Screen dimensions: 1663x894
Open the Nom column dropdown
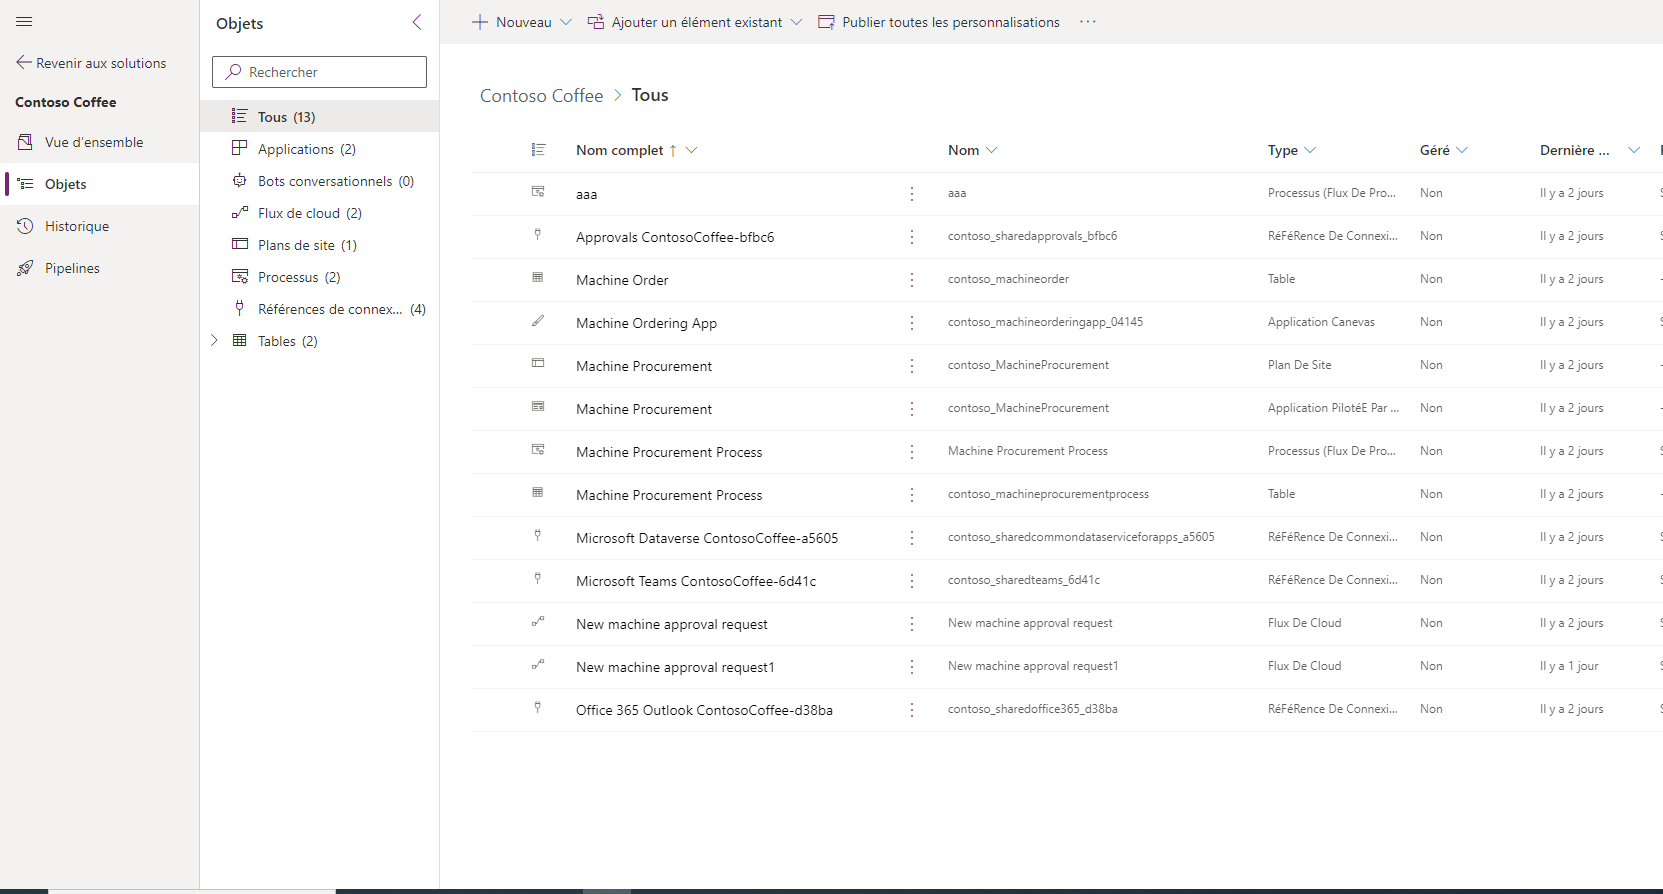pyautogui.click(x=992, y=150)
